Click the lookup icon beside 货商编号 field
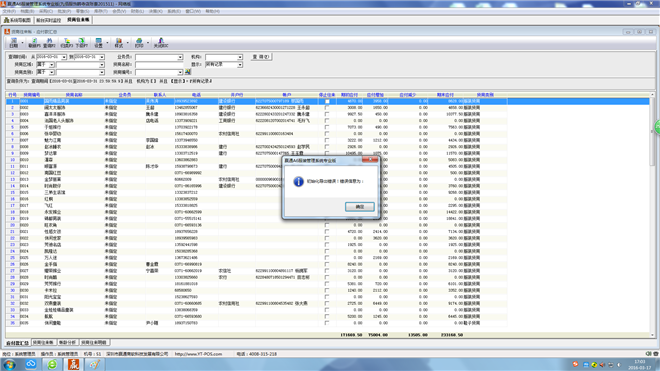This screenshot has width=660, height=371. (x=188, y=72)
